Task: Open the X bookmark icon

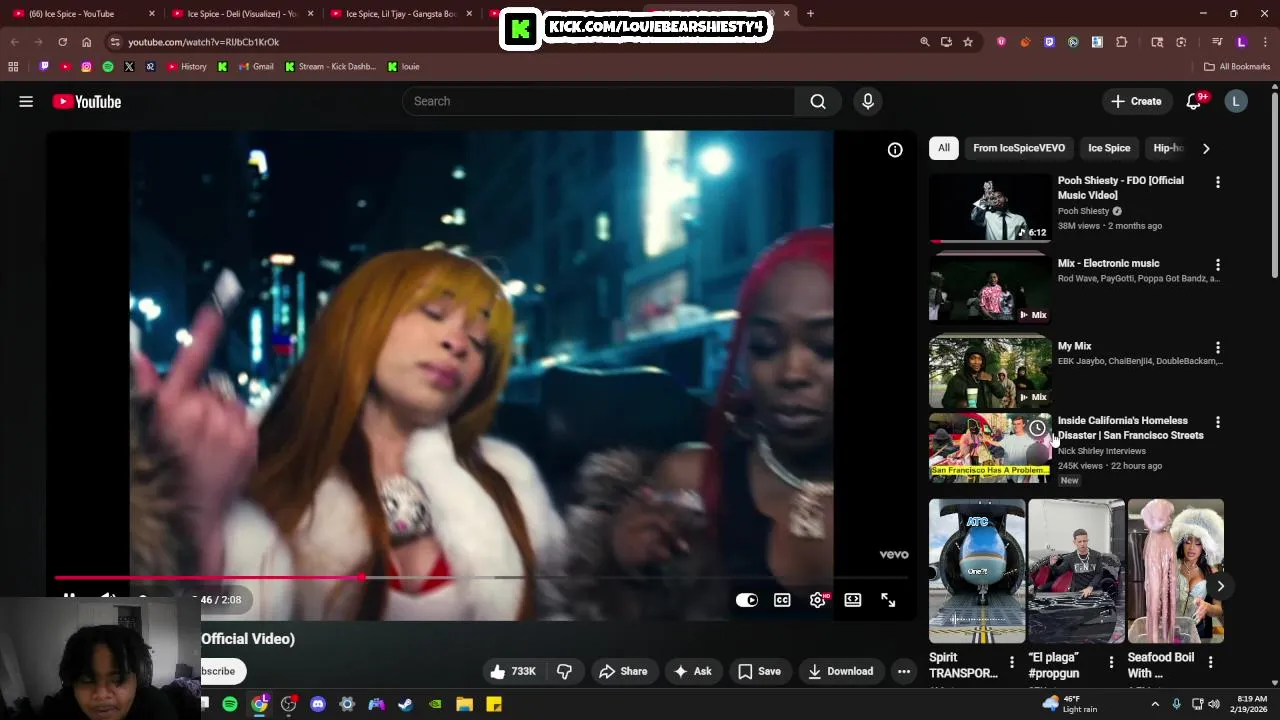Action: pos(129,67)
